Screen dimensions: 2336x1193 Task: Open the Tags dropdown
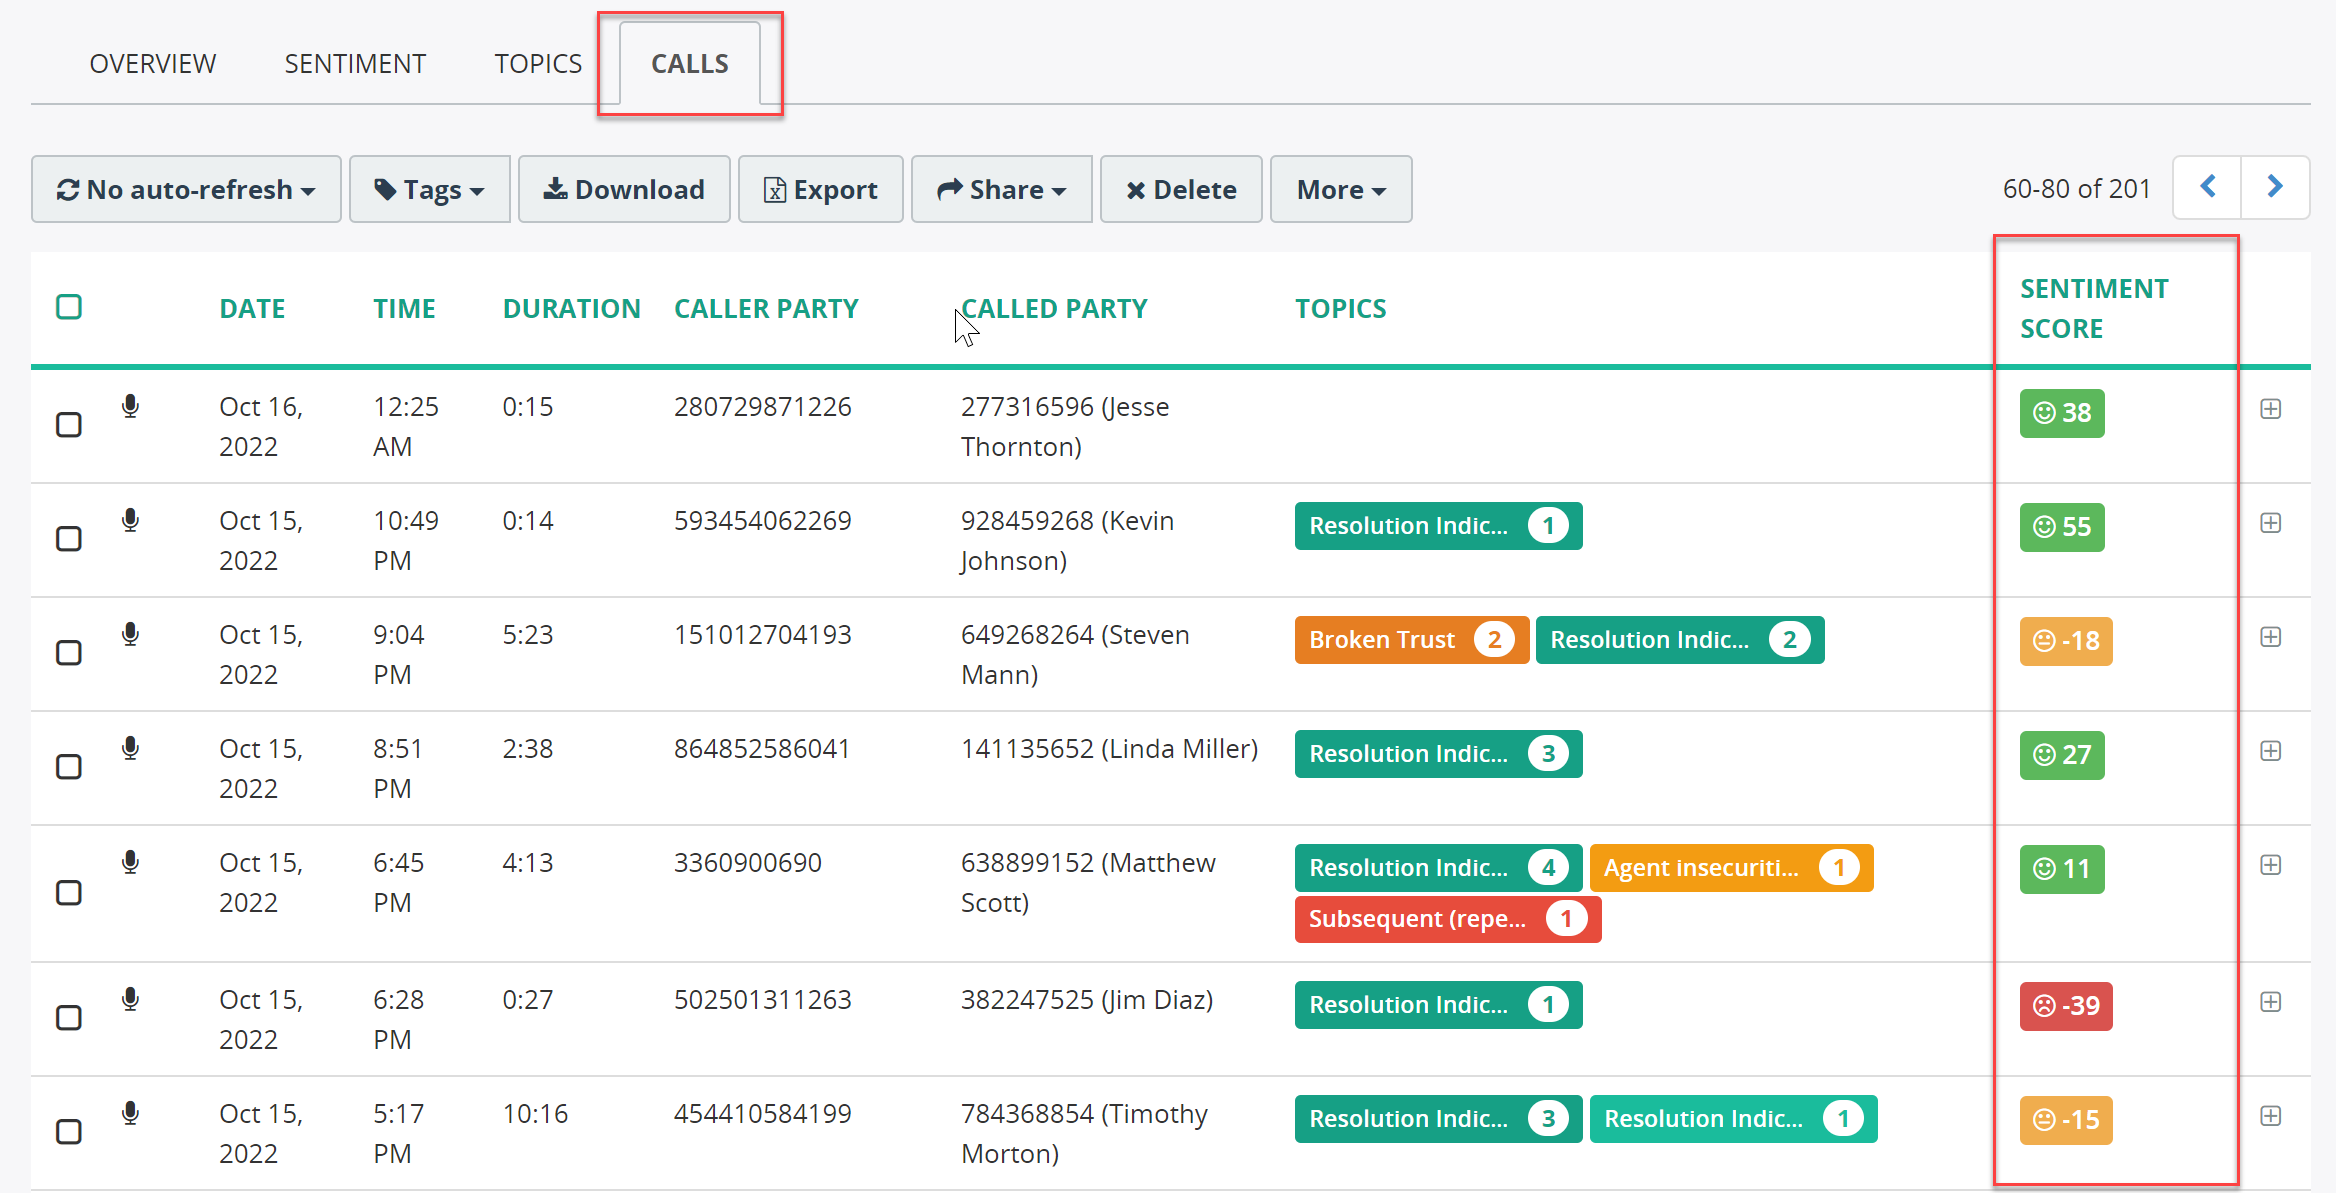(x=430, y=189)
